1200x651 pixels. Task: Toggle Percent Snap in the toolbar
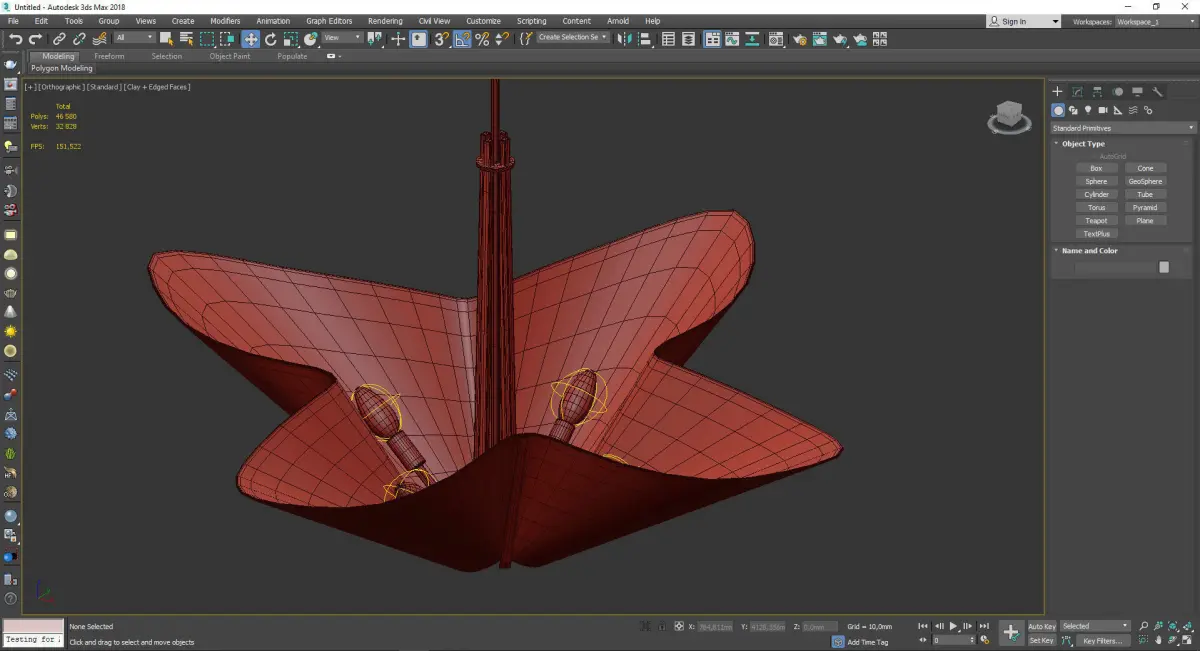(482, 39)
